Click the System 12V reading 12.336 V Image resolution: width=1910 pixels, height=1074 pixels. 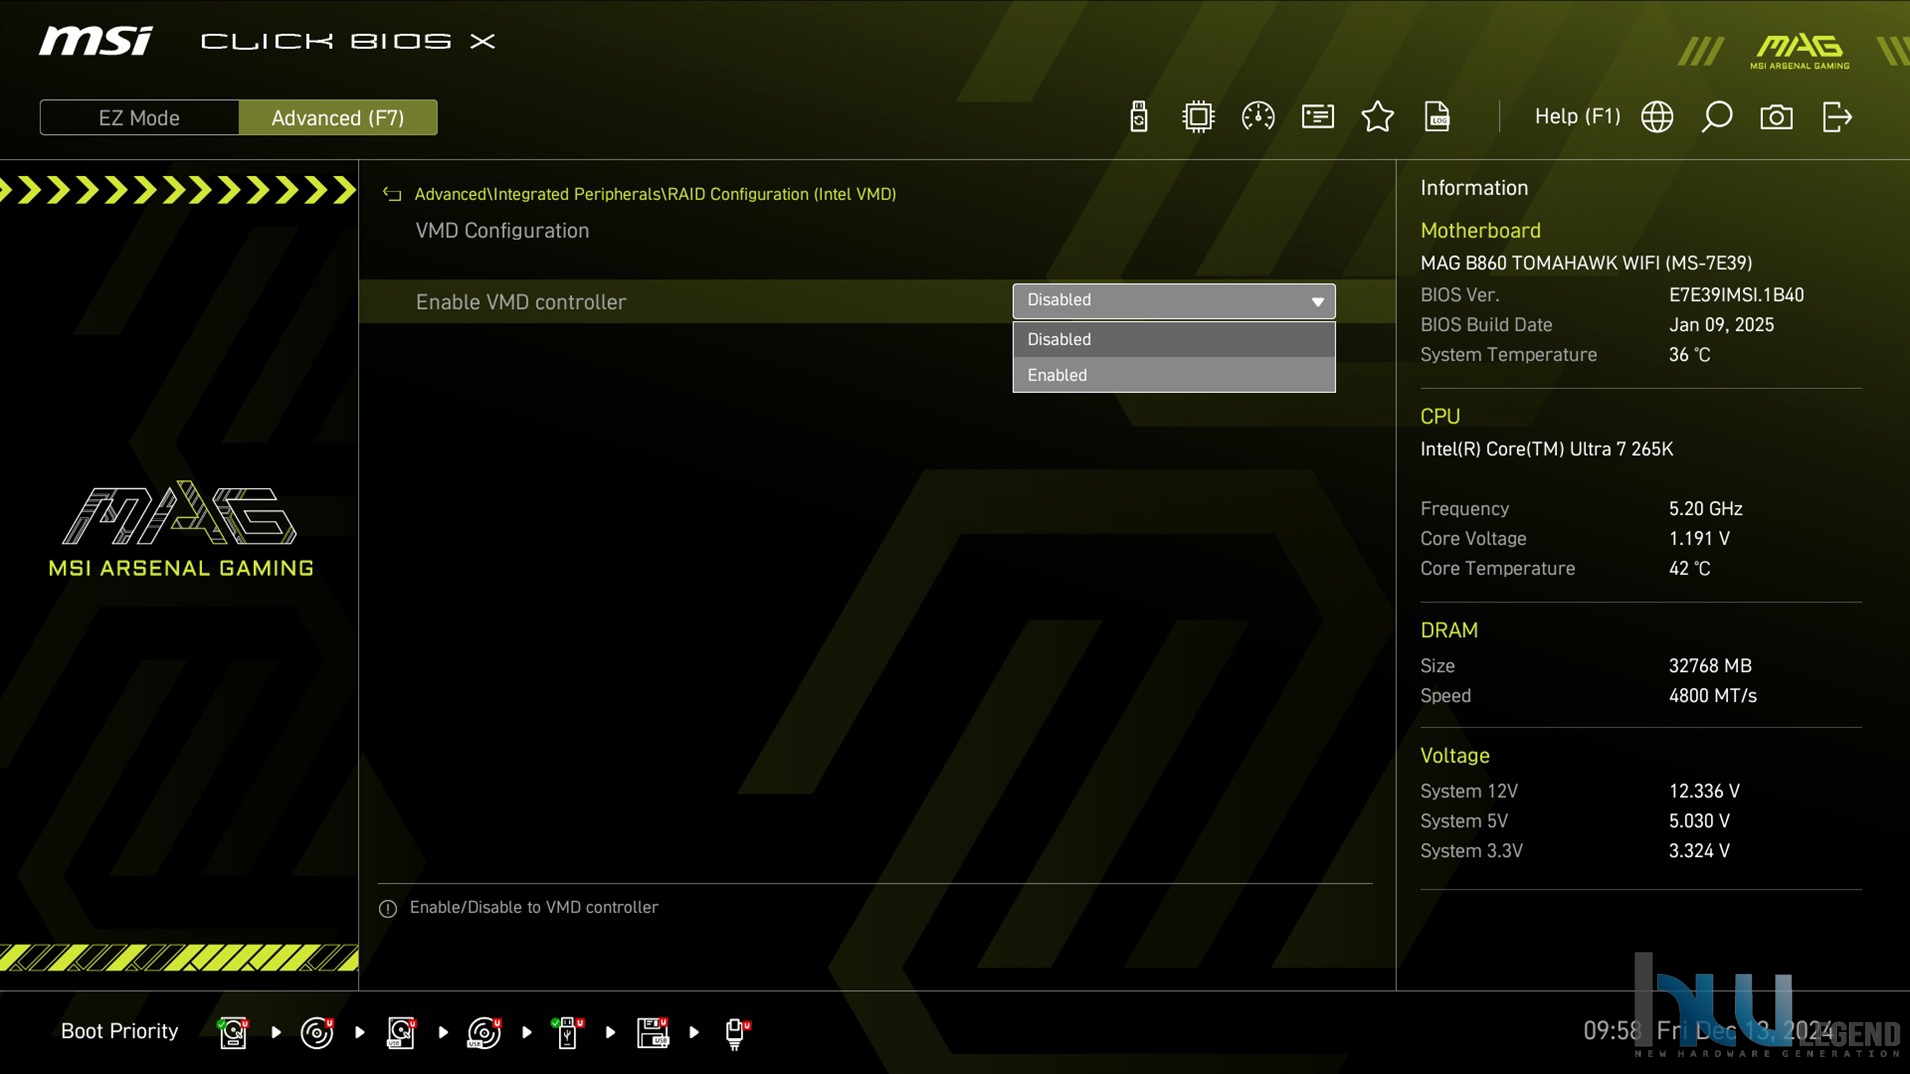[x=1704, y=791]
